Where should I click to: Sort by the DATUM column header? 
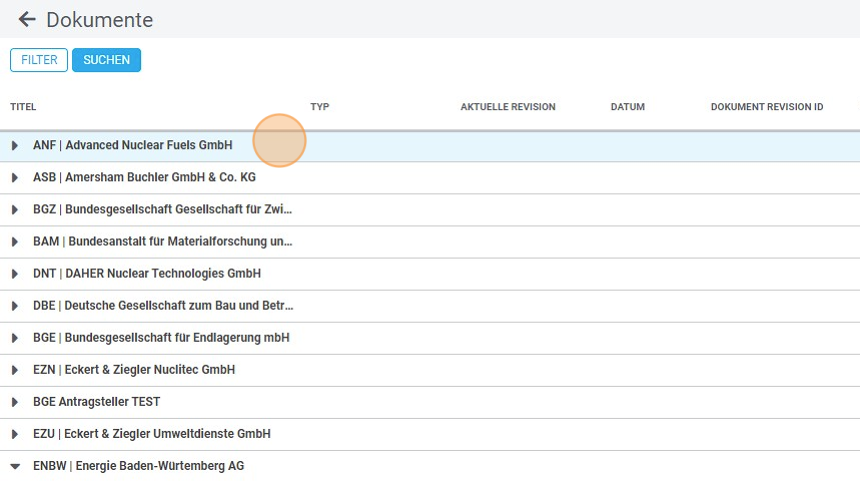627,106
